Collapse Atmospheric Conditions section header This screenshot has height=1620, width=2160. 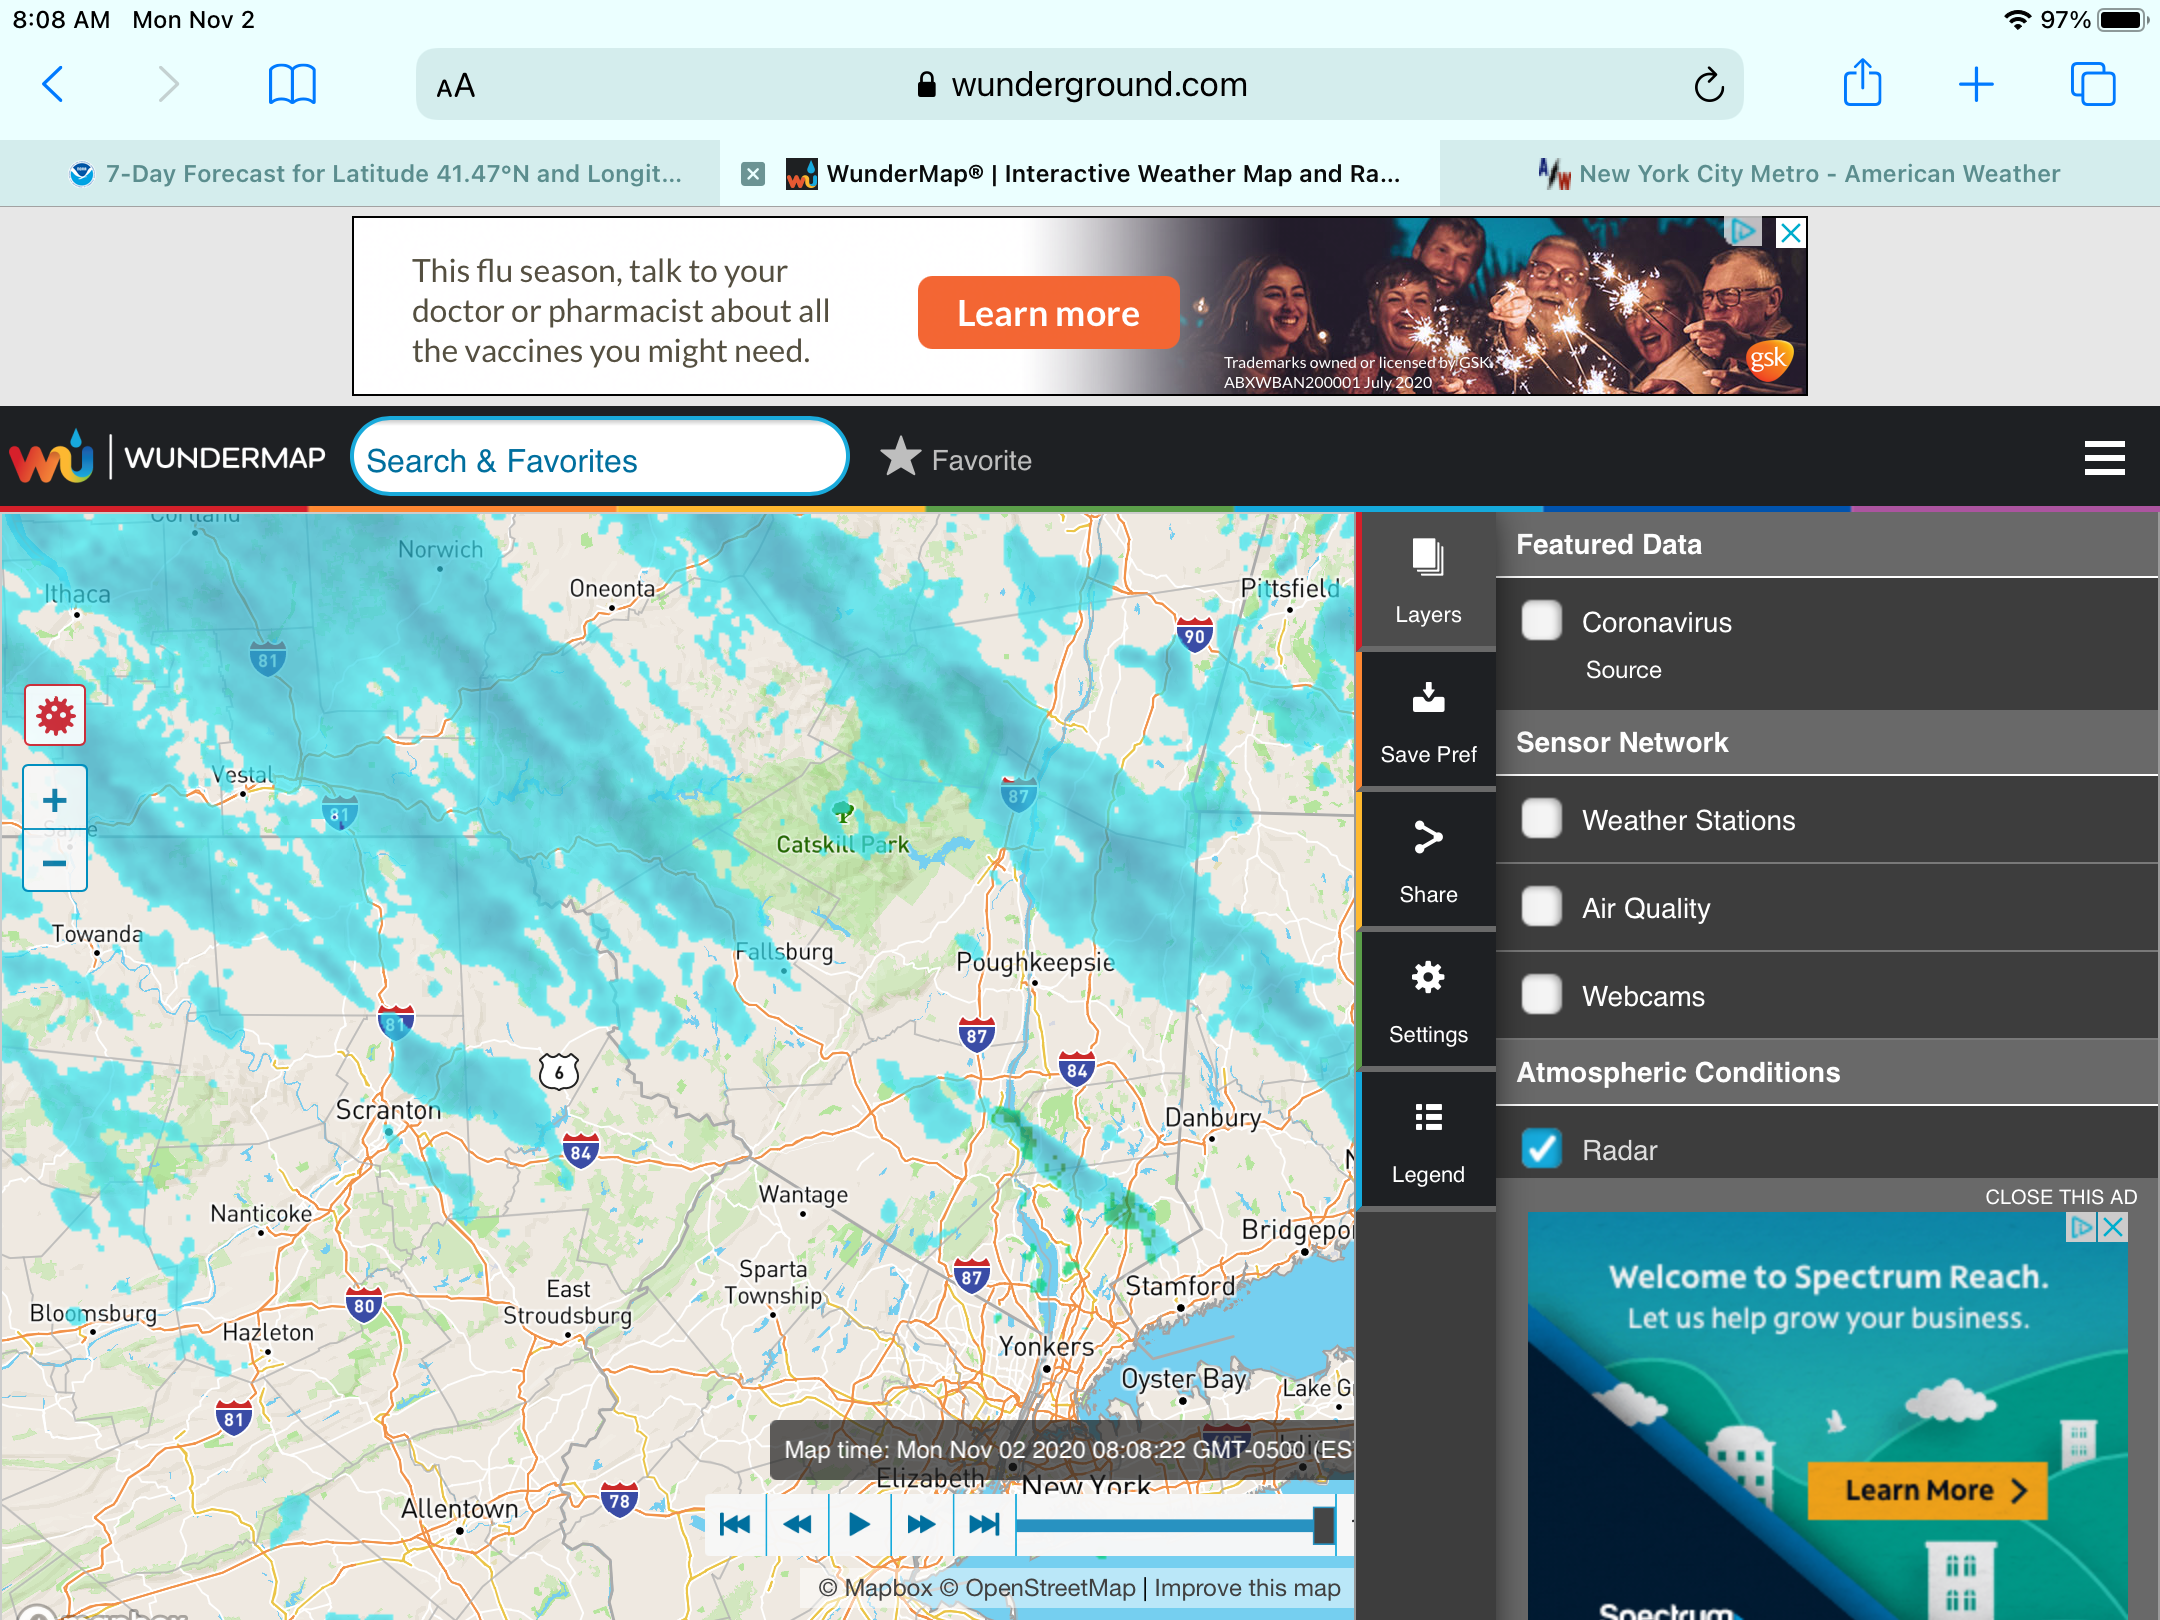pos(1826,1072)
